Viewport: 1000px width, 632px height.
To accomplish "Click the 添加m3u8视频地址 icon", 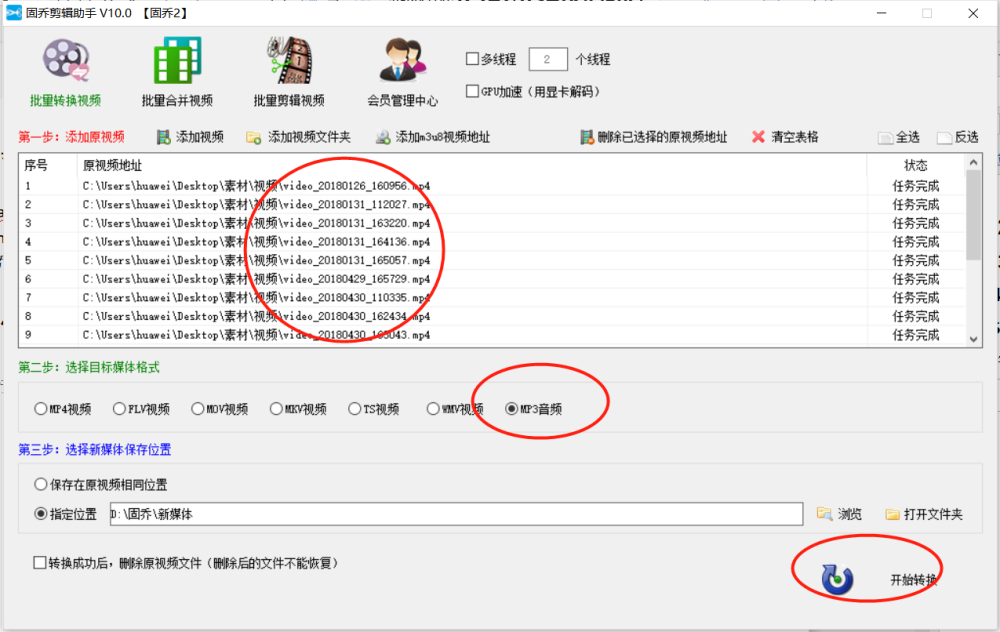I will coord(383,137).
